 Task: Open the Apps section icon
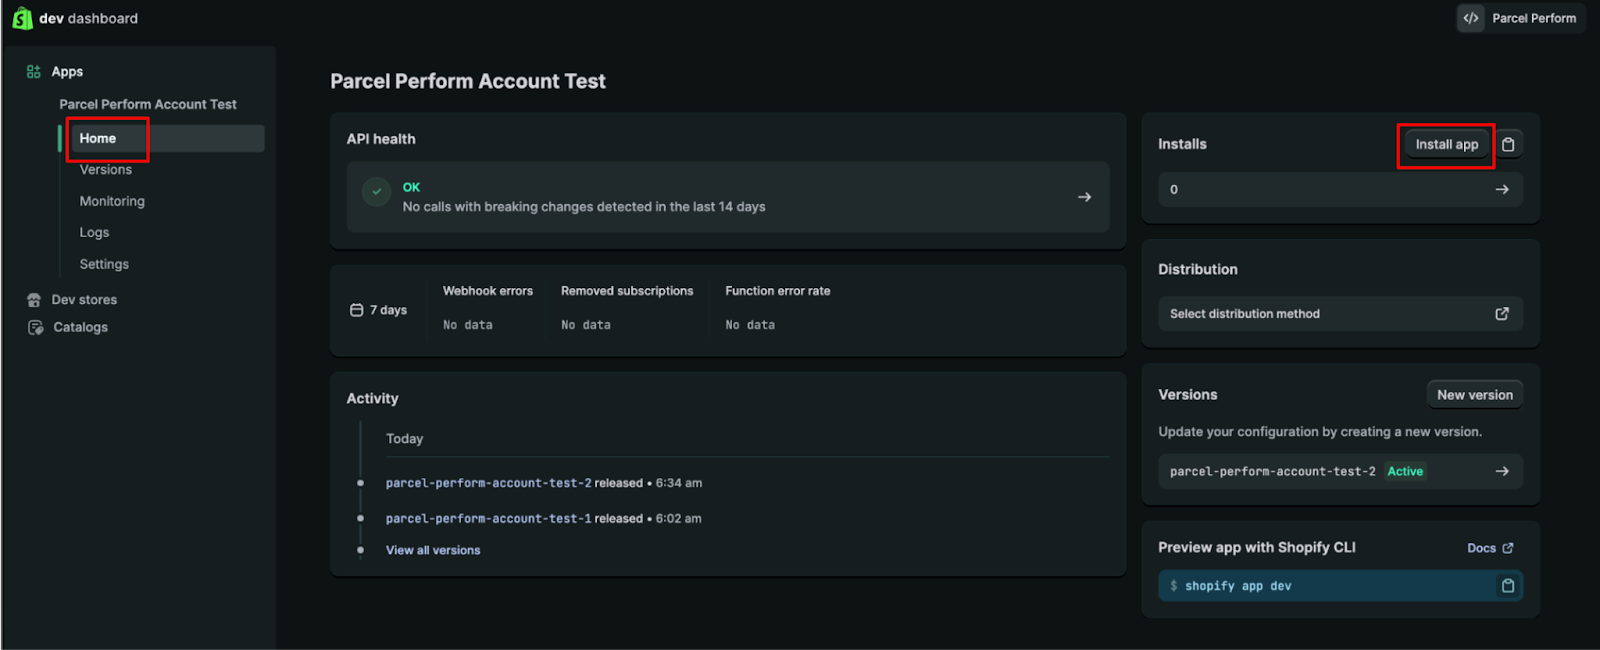coord(34,72)
